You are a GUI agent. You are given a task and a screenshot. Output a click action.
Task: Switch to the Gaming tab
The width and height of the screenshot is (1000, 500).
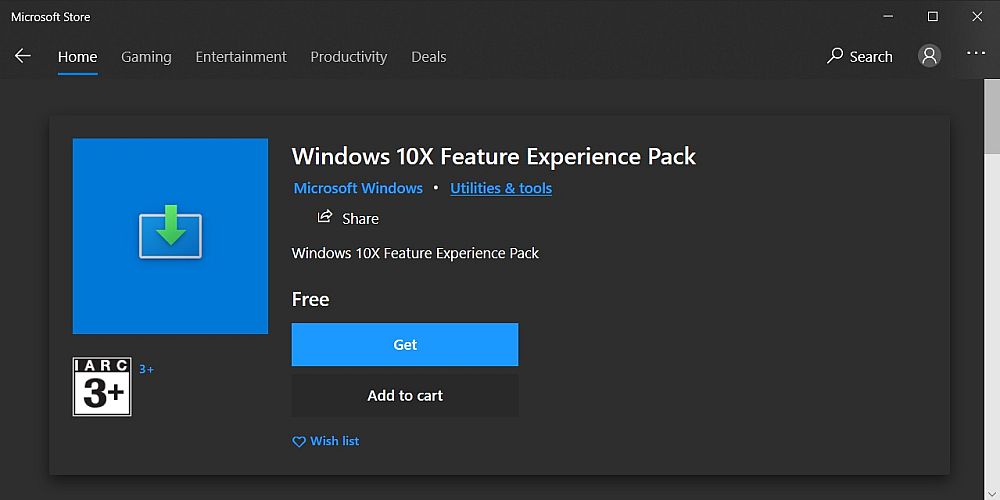[146, 57]
